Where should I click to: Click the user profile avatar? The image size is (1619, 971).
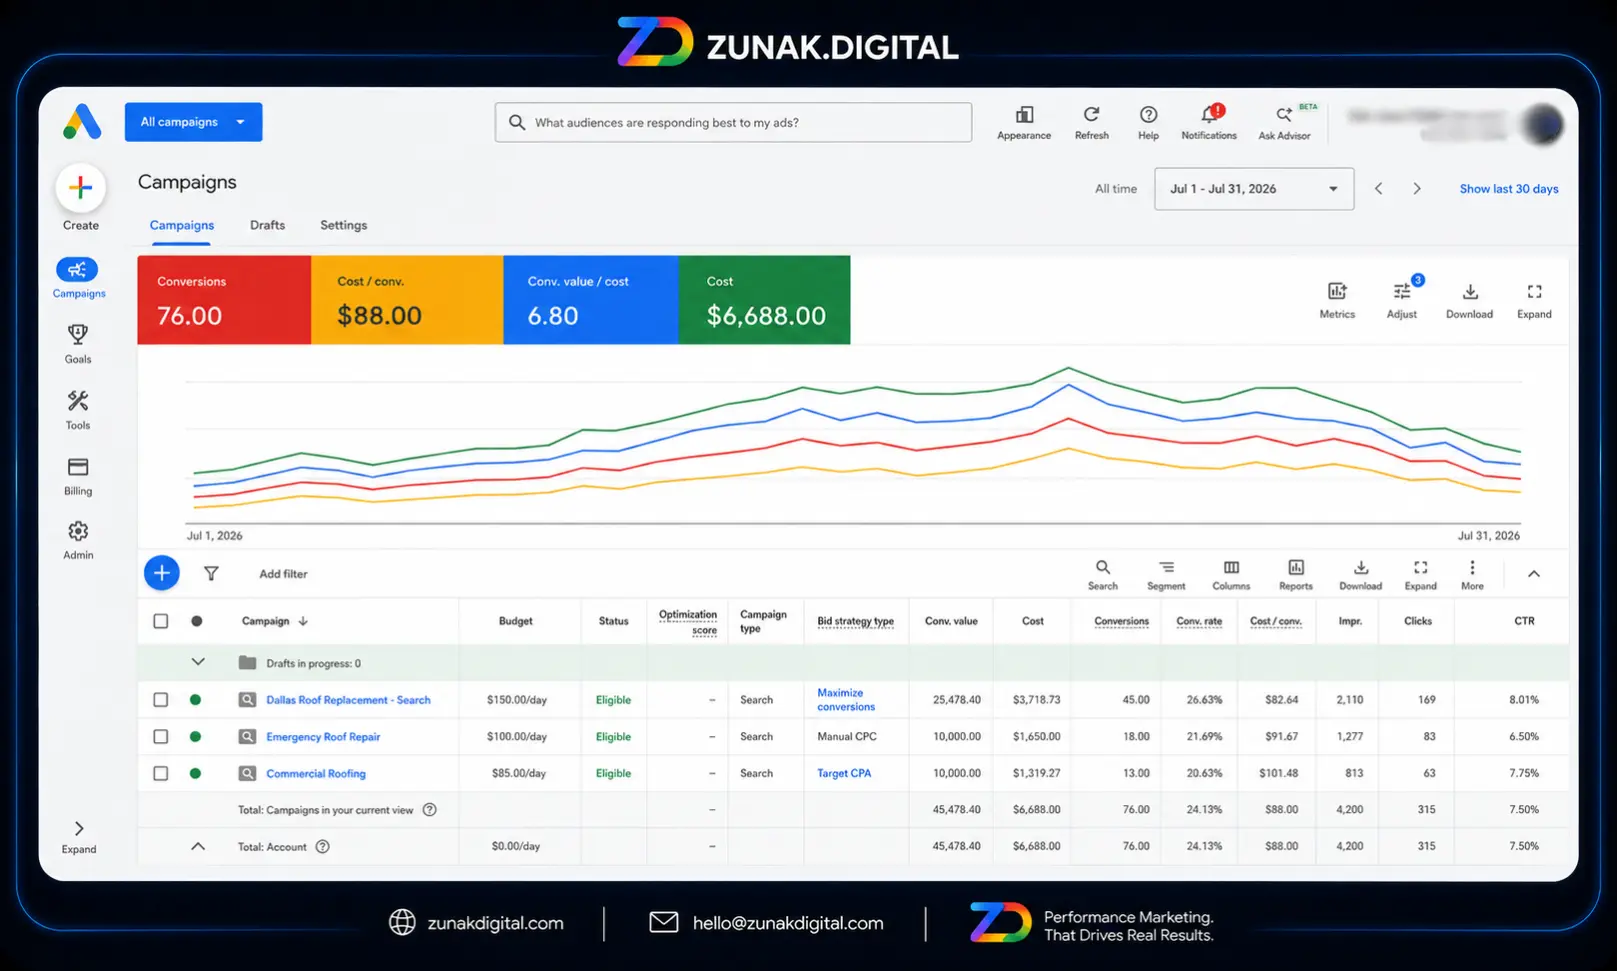[1543, 124]
